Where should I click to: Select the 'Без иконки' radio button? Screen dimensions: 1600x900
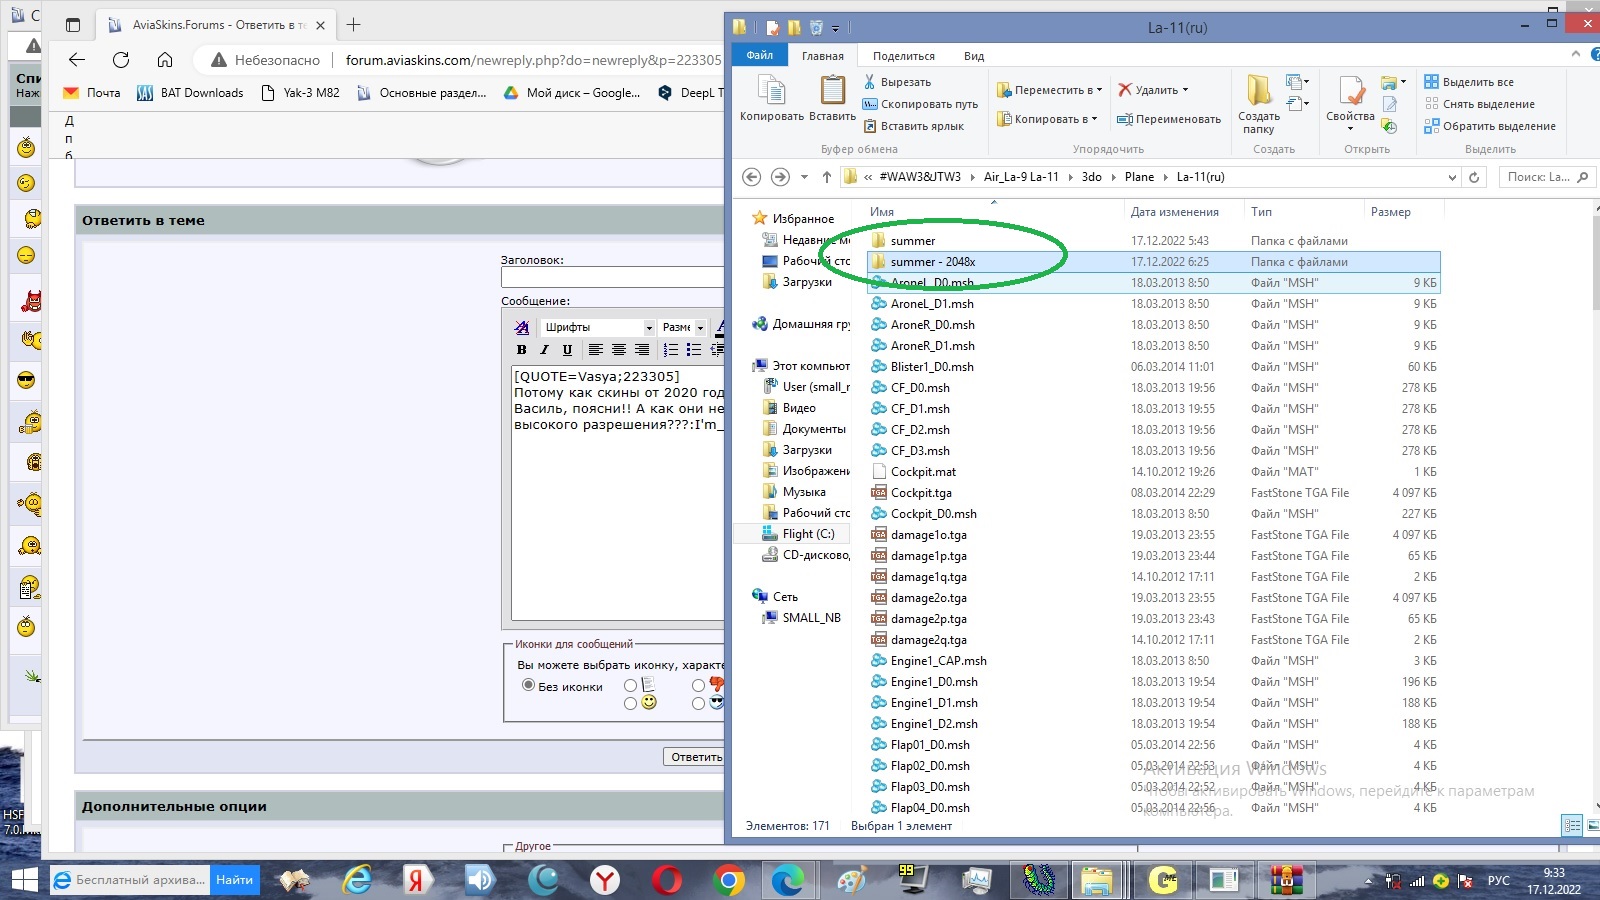tap(529, 685)
